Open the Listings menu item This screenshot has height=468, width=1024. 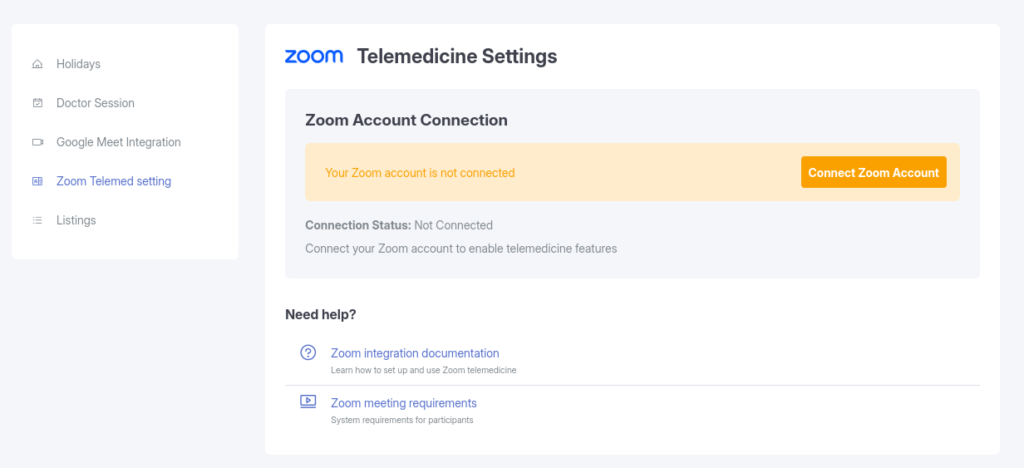click(76, 220)
